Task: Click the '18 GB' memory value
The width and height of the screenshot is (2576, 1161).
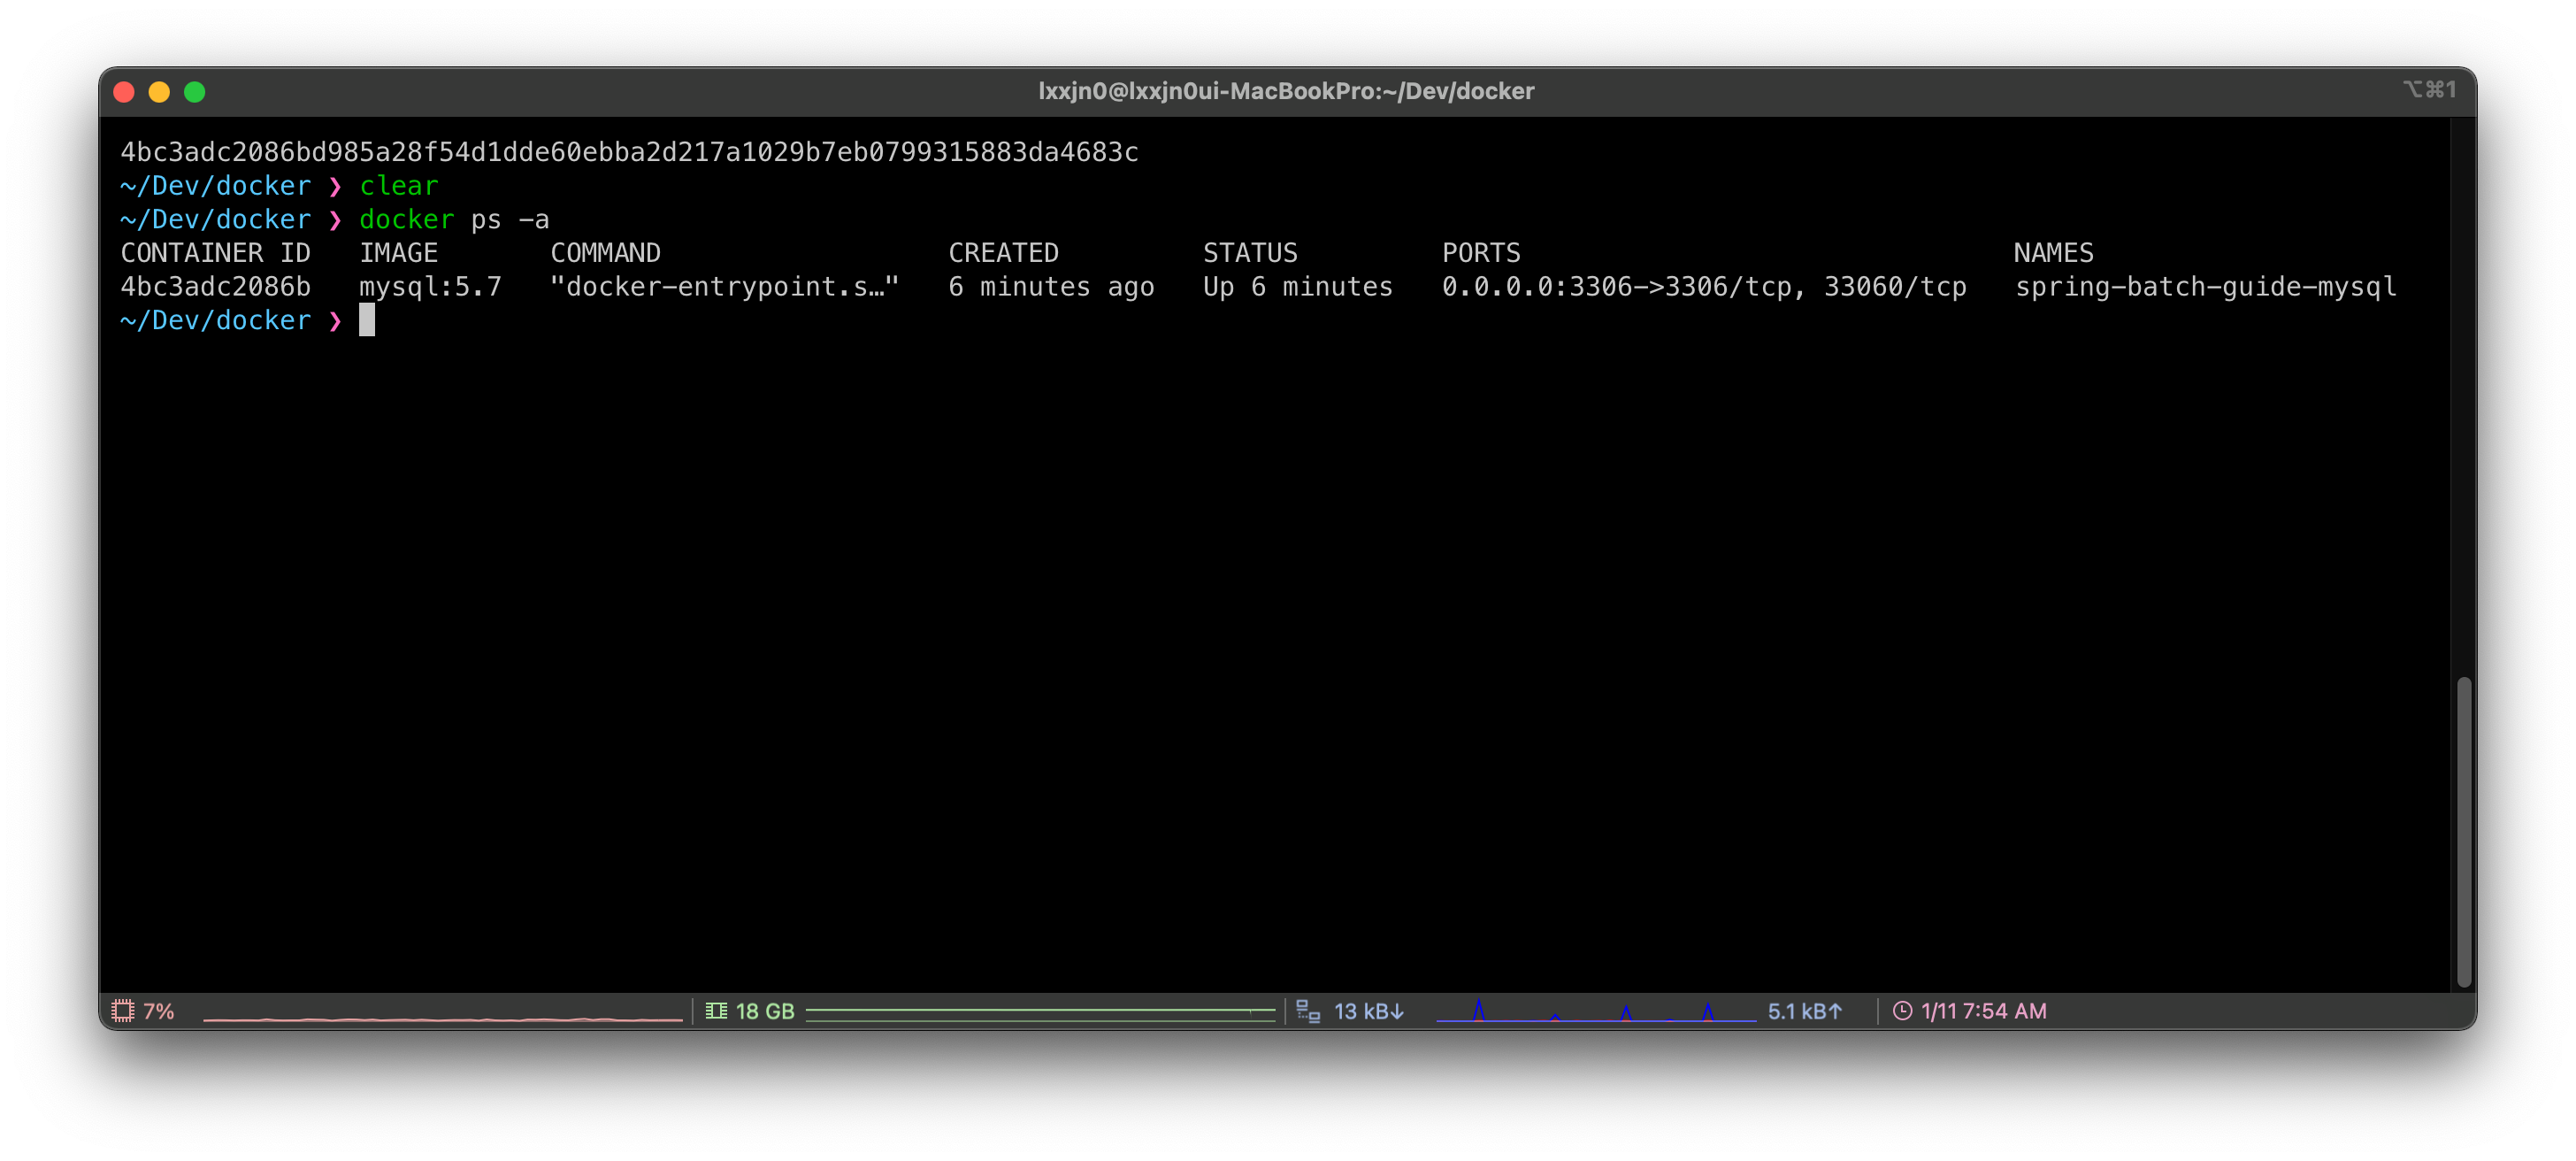Action: coord(765,1011)
